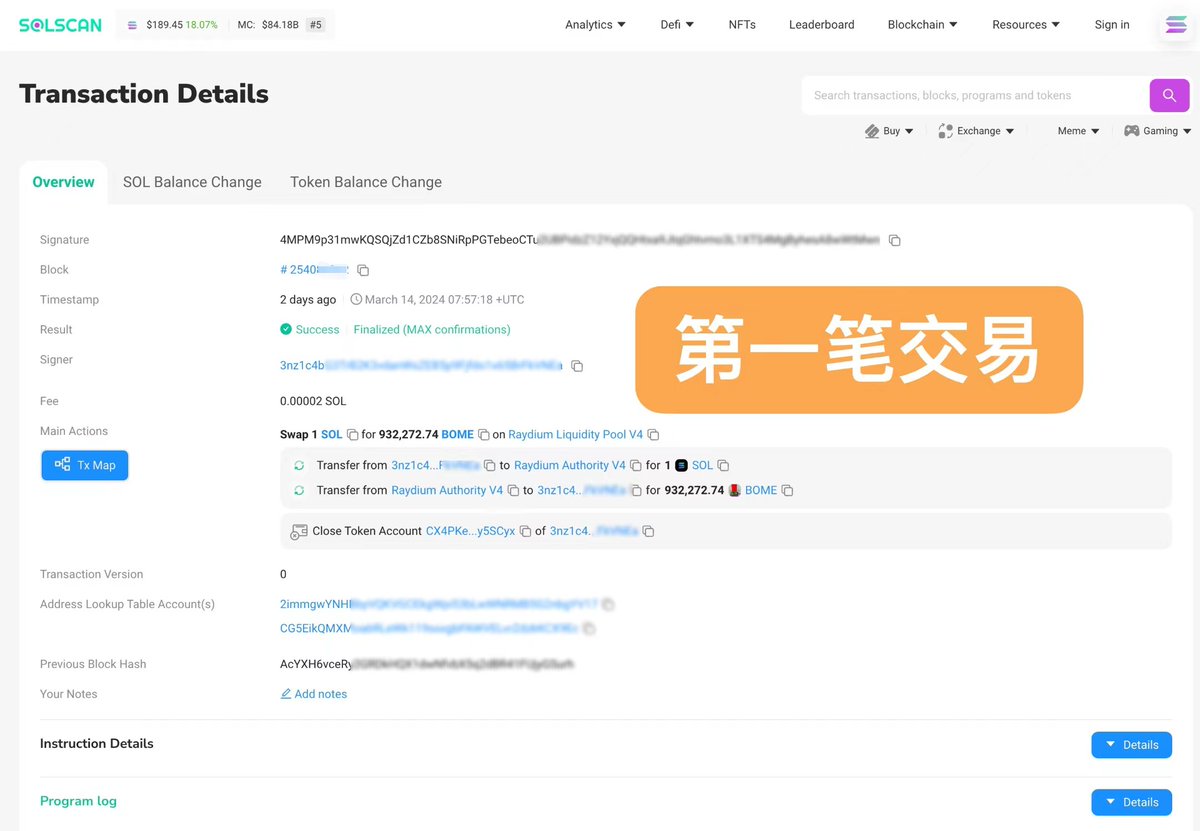Click the fee value 0.00002 SOL
Image resolution: width=1200 pixels, height=831 pixels.
point(313,401)
